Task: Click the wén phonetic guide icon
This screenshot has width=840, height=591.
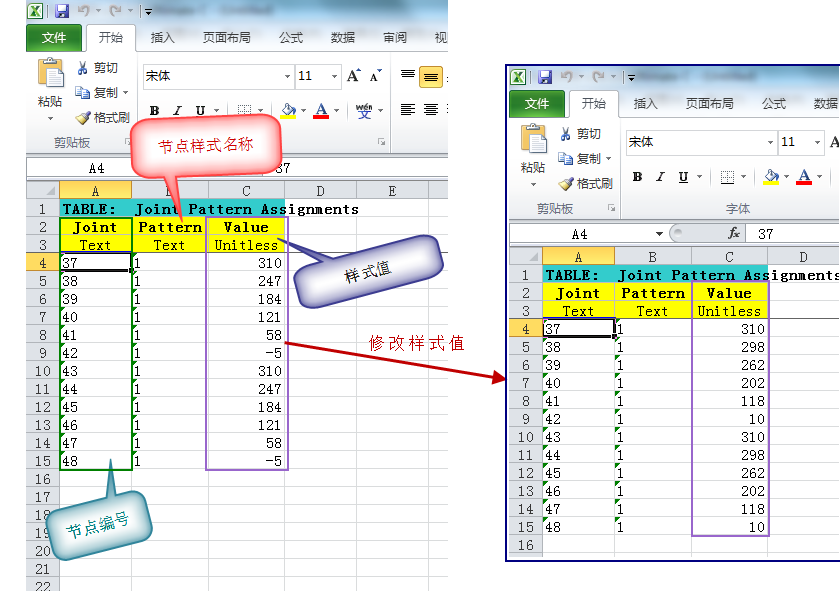Action: tap(363, 110)
